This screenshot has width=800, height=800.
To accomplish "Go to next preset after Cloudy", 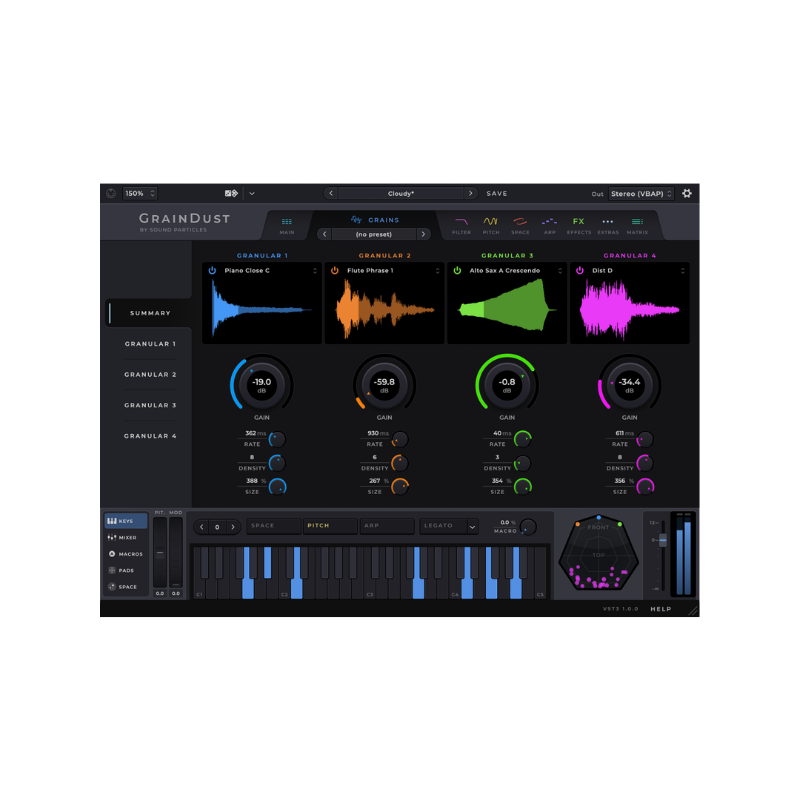I will (x=470, y=193).
